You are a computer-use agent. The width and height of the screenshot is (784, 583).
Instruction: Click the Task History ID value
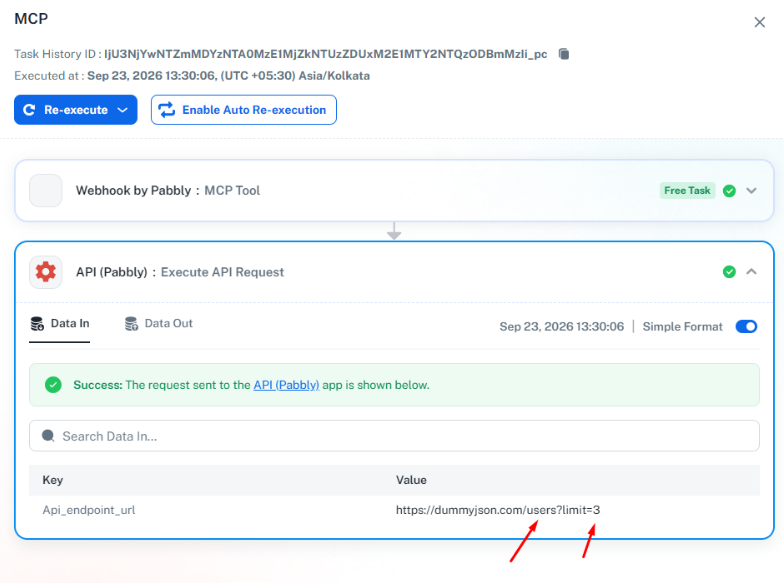coord(326,54)
